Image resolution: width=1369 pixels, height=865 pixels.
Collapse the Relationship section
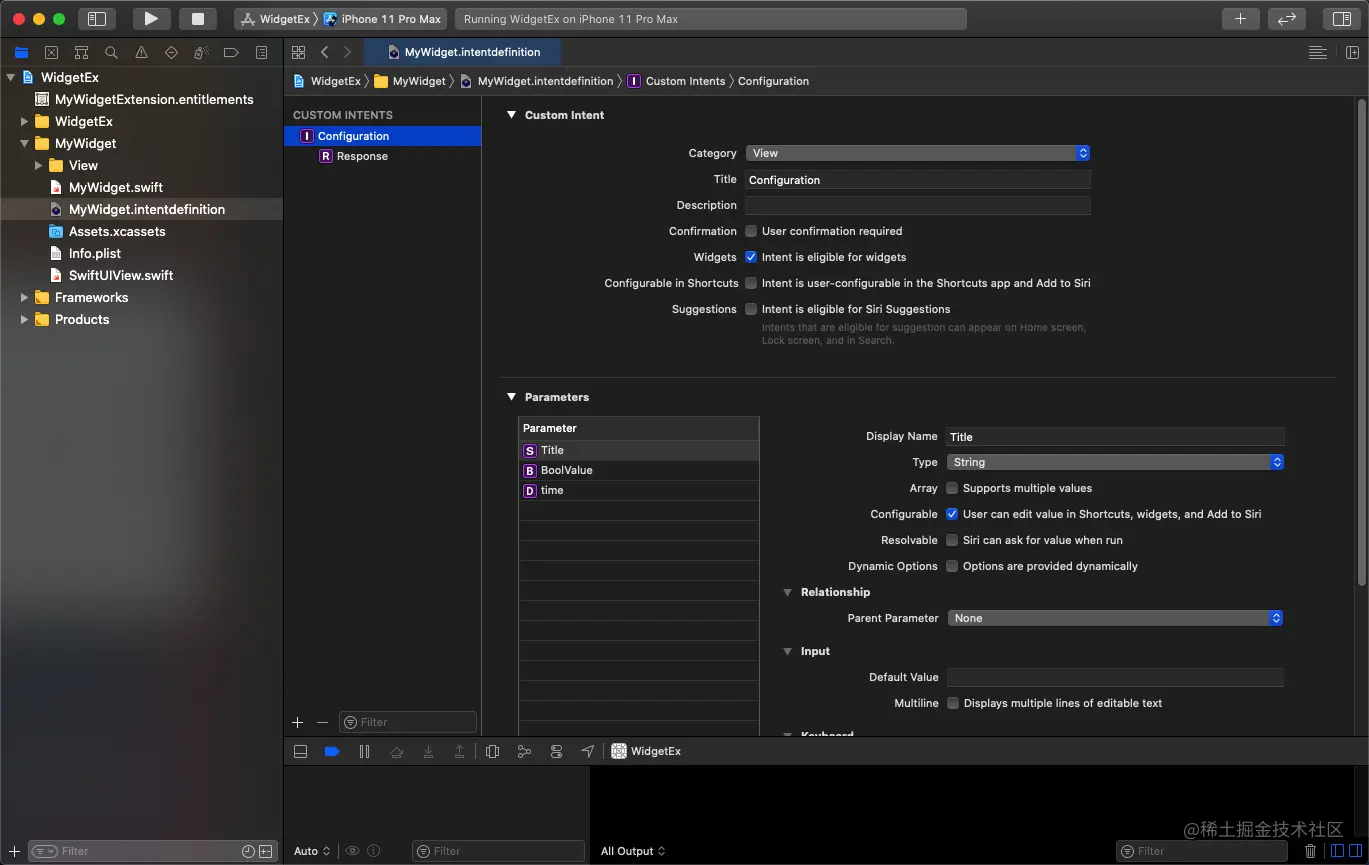[x=788, y=592]
